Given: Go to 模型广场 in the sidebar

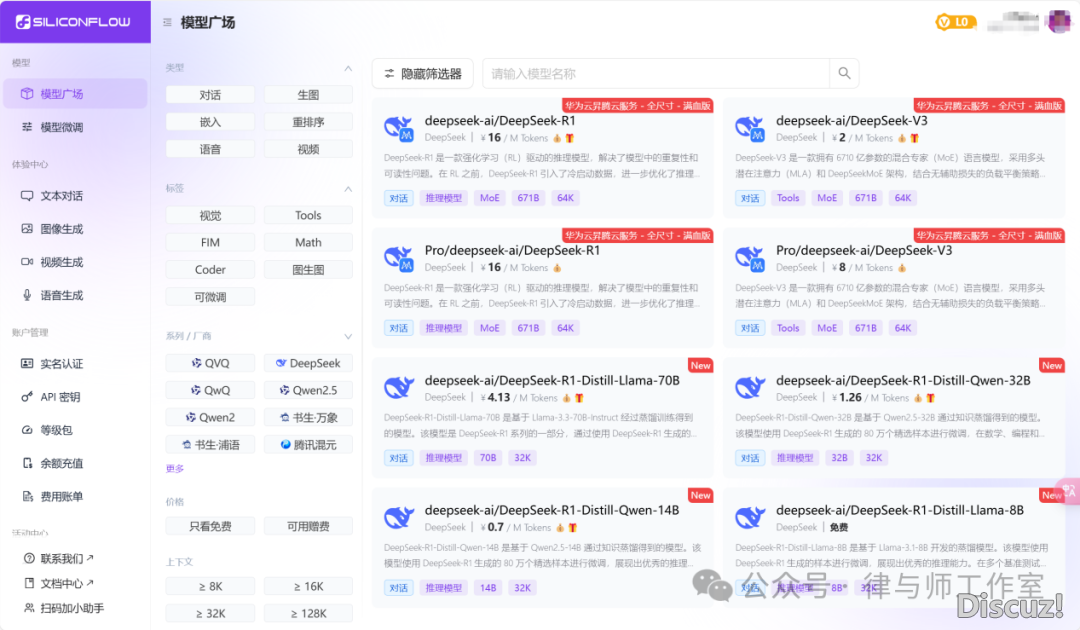Looking at the screenshot, I should pos(75,94).
